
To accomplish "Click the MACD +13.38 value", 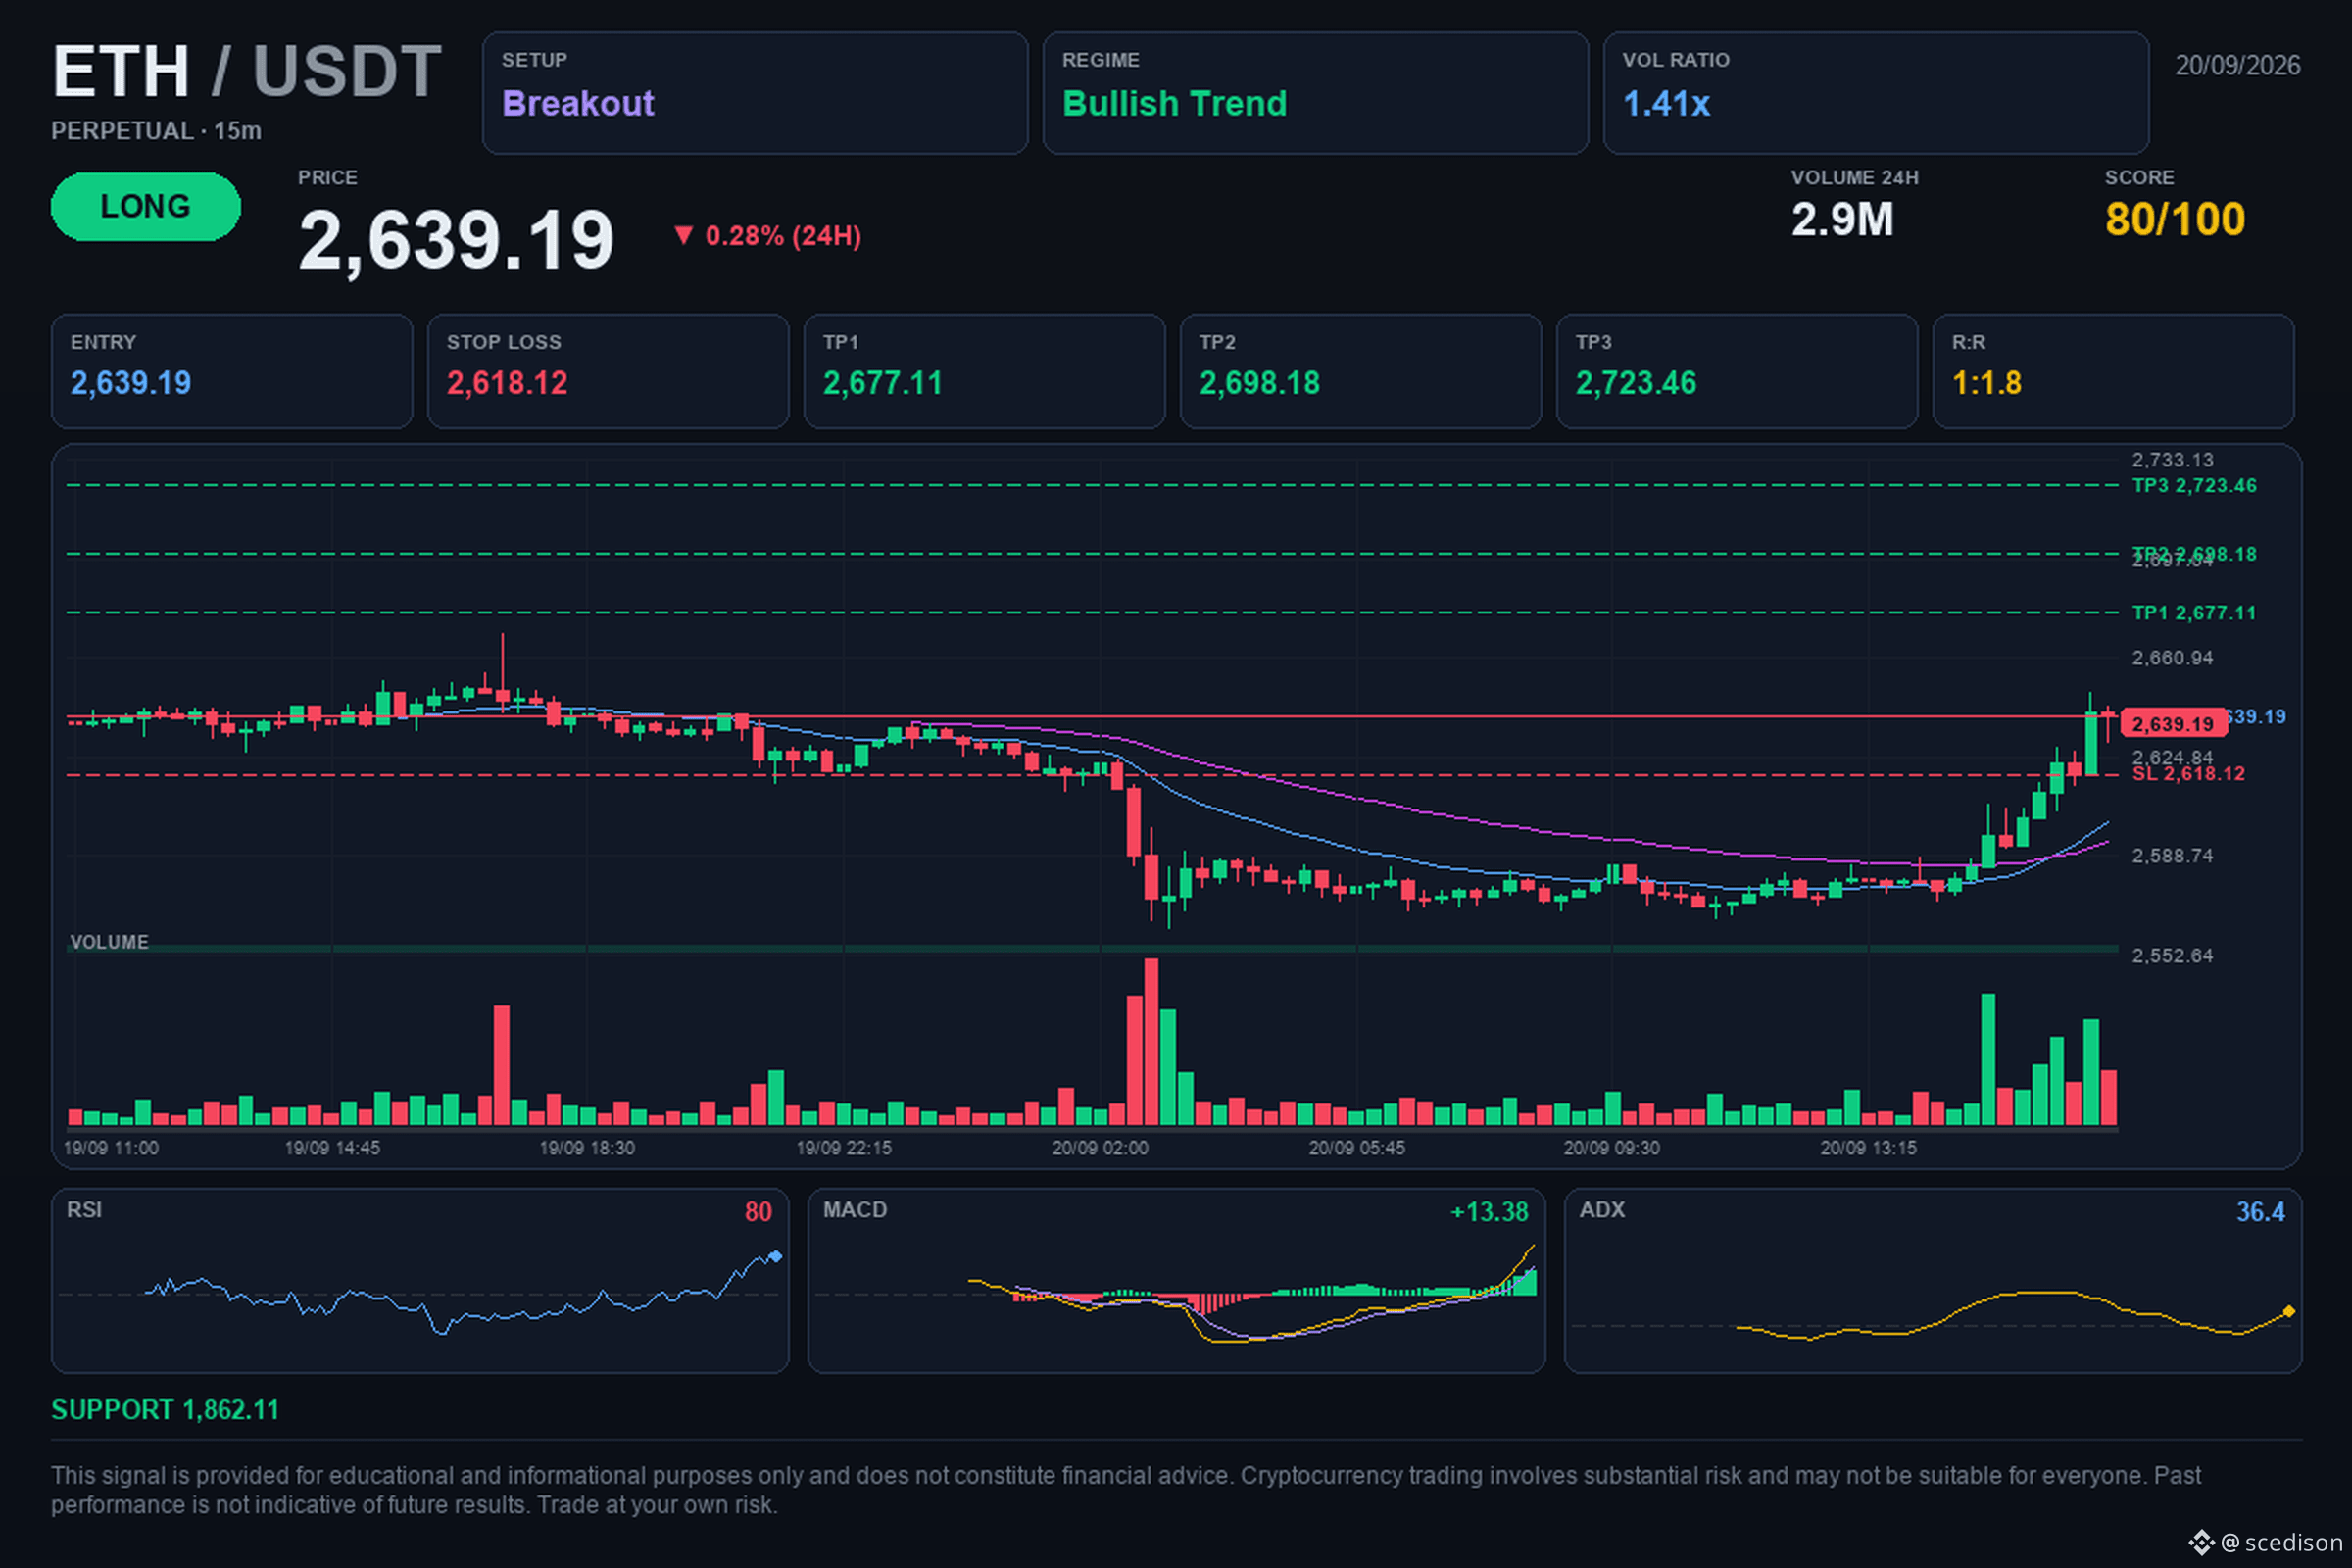I will point(1488,1212).
